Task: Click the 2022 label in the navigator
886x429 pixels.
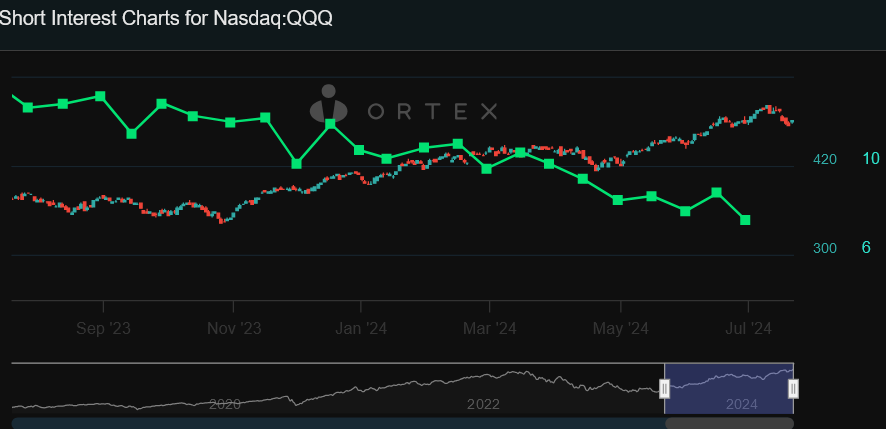Action: (x=484, y=405)
